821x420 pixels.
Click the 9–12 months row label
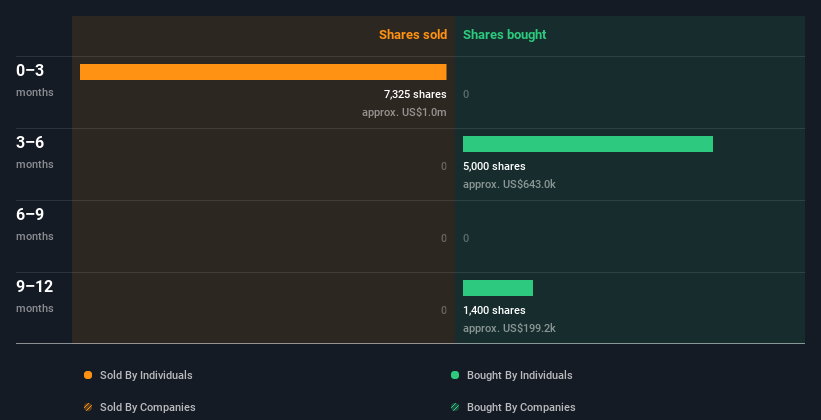click(35, 296)
